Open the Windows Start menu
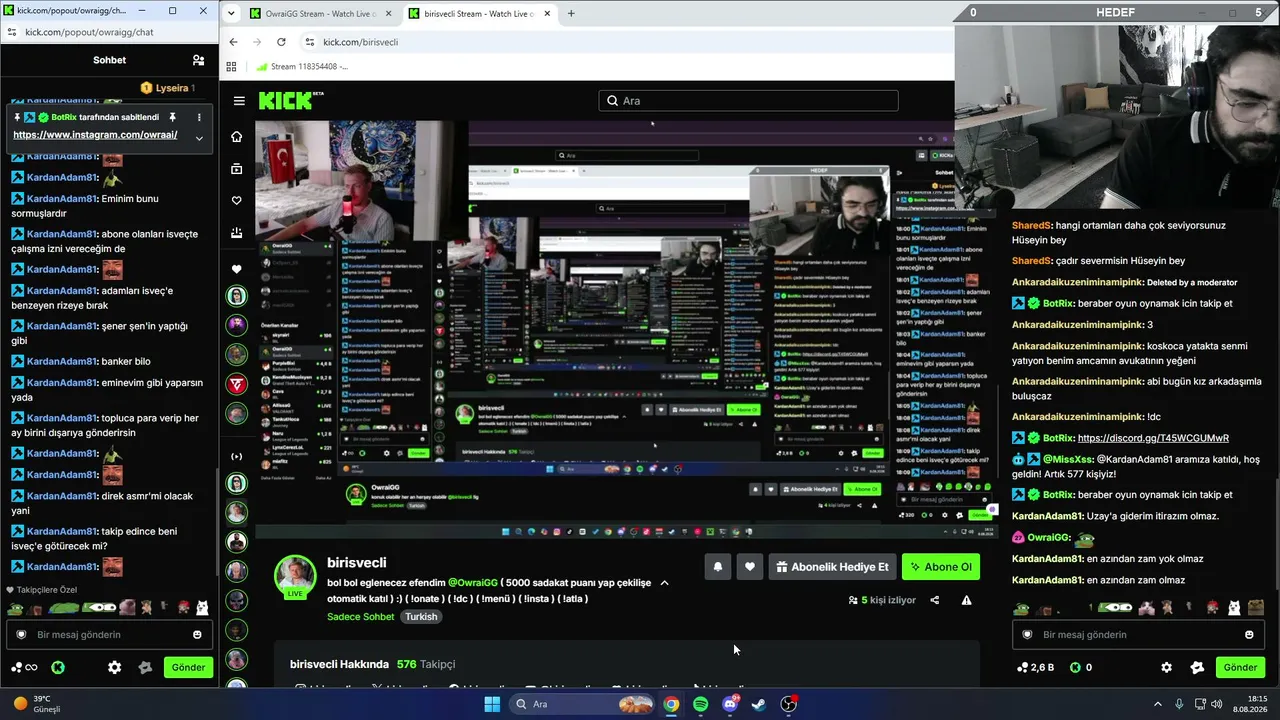Screen dimensions: 1280x720 coord(491,704)
